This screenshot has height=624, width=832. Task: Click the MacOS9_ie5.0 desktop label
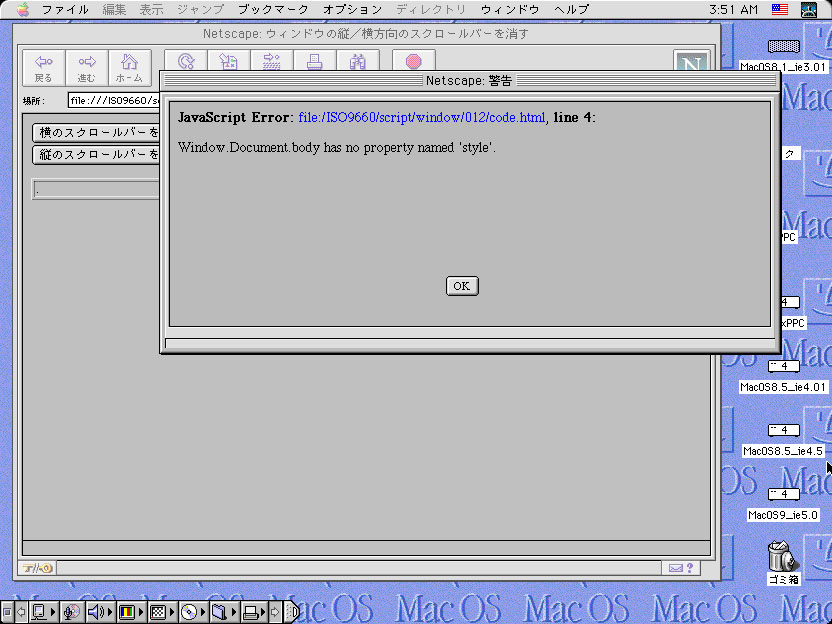(x=783, y=515)
